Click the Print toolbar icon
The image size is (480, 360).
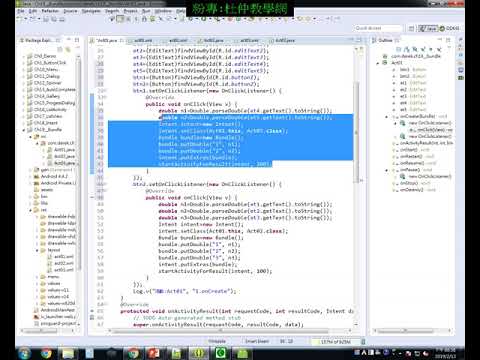[x=62, y=19]
